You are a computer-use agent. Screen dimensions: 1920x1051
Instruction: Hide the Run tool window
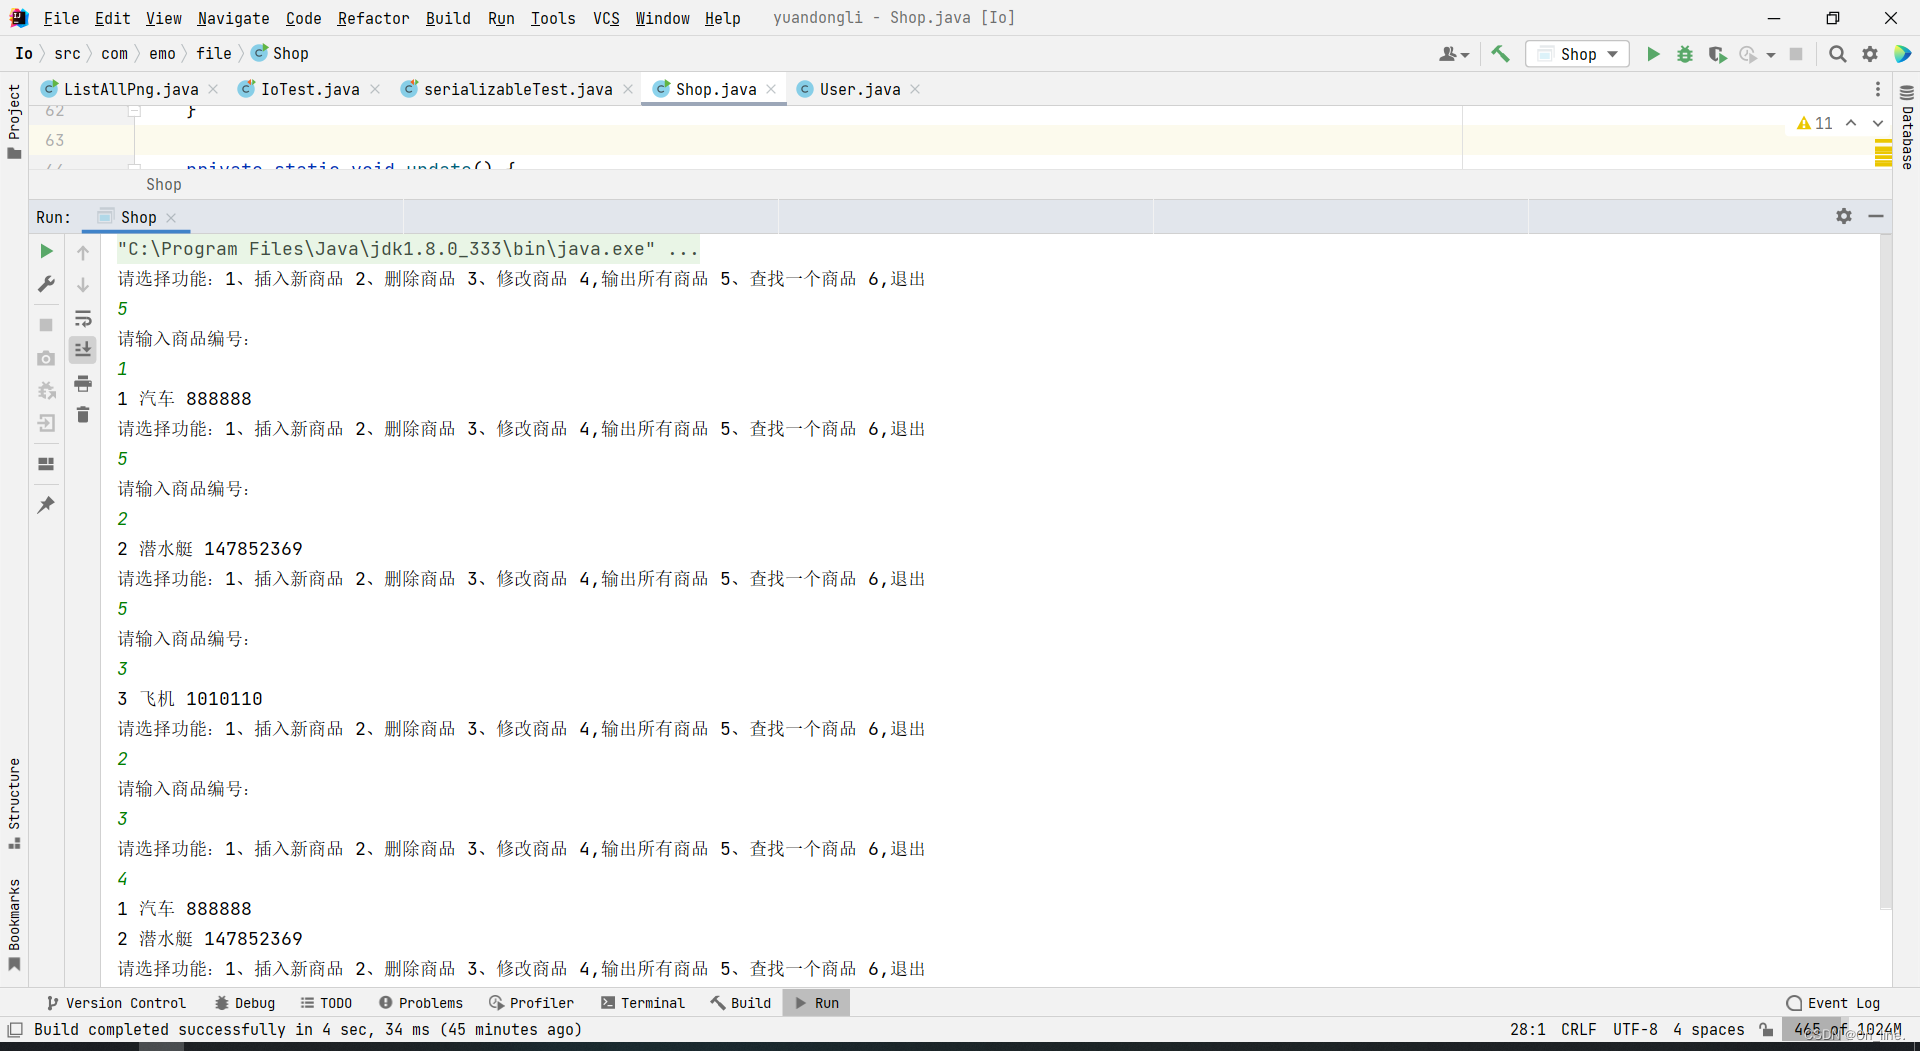click(x=1876, y=216)
